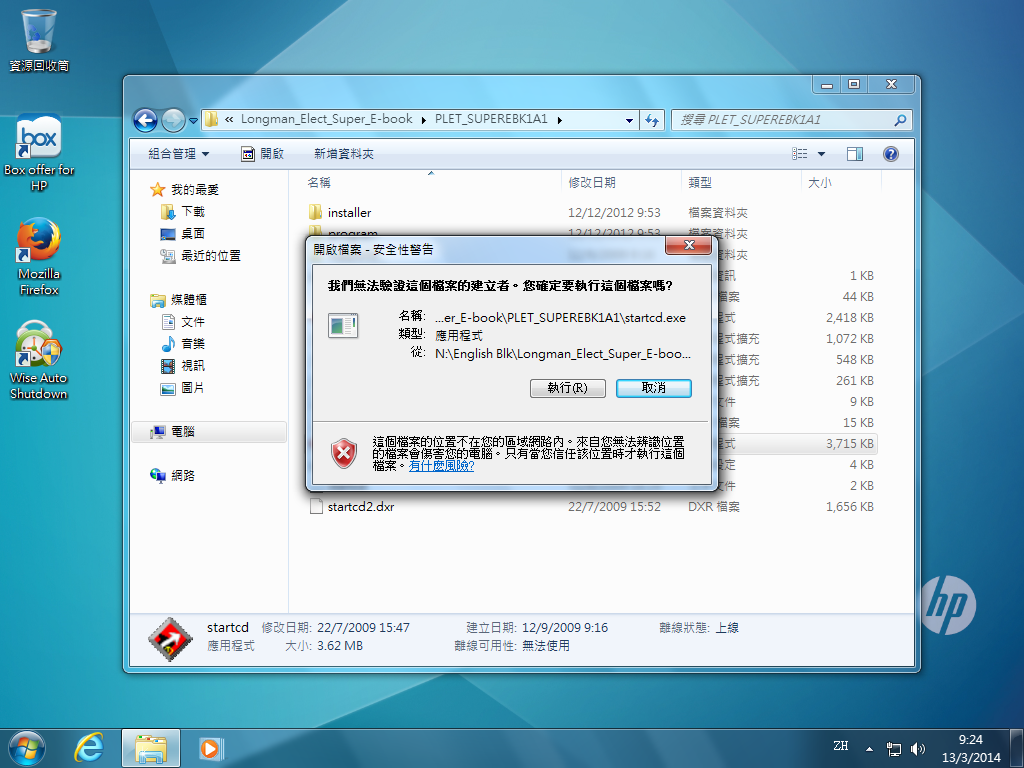Click the volume speaker tray icon
This screenshot has width=1024, height=768.
918,749
